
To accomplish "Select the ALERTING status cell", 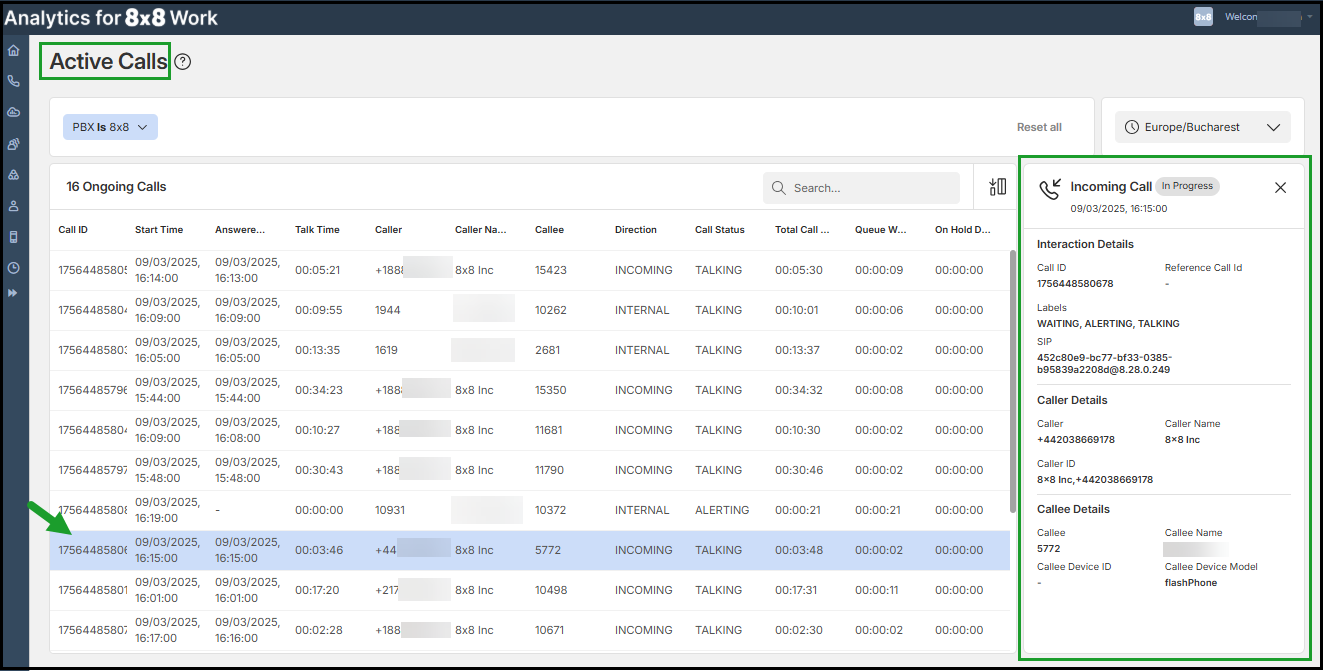I will [x=722, y=510].
